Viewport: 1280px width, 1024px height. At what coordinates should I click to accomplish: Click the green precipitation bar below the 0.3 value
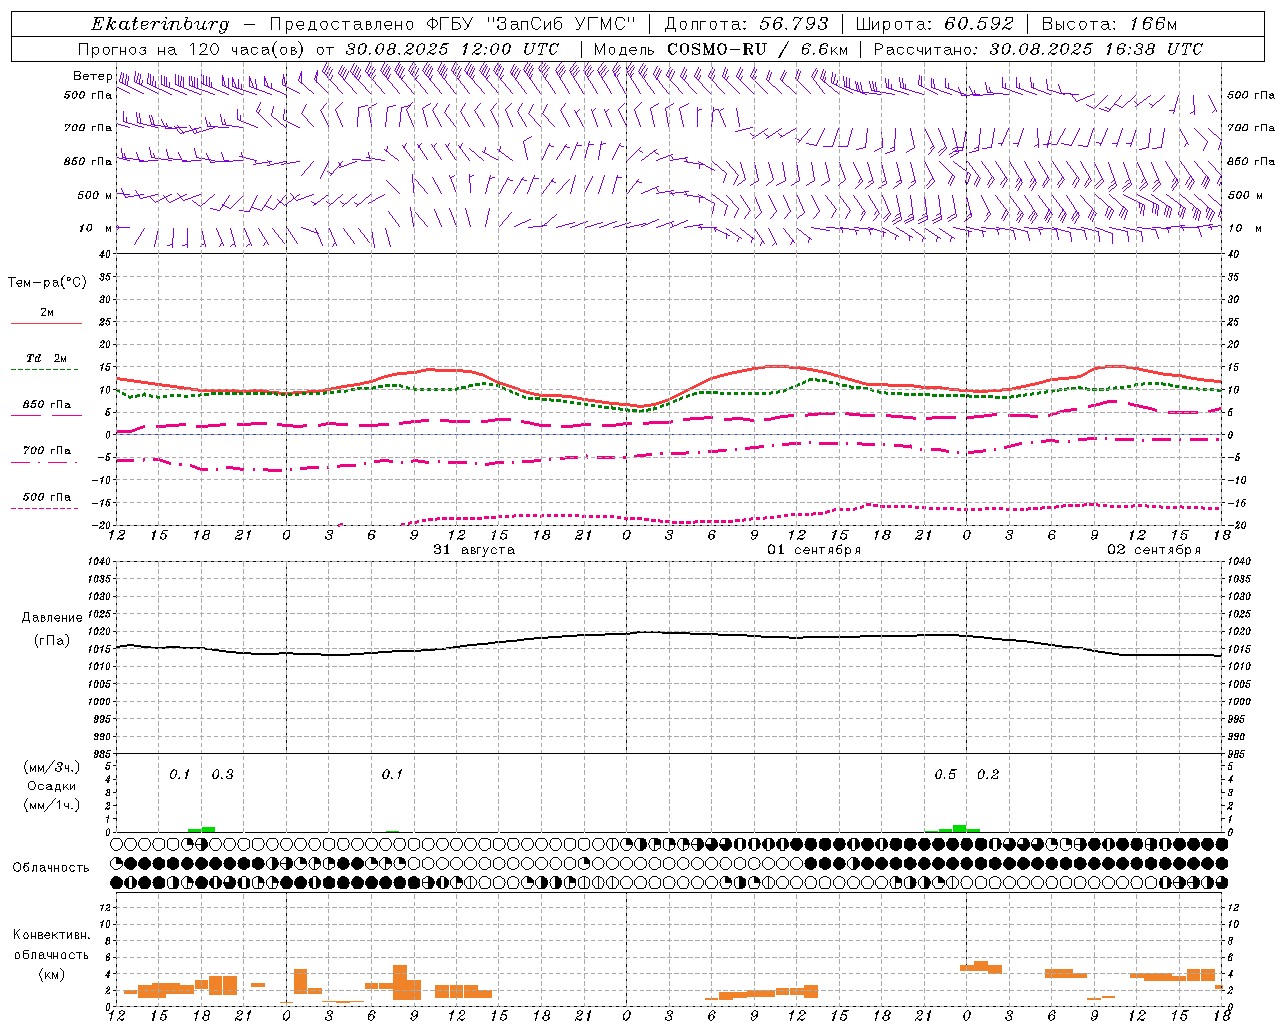point(208,829)
